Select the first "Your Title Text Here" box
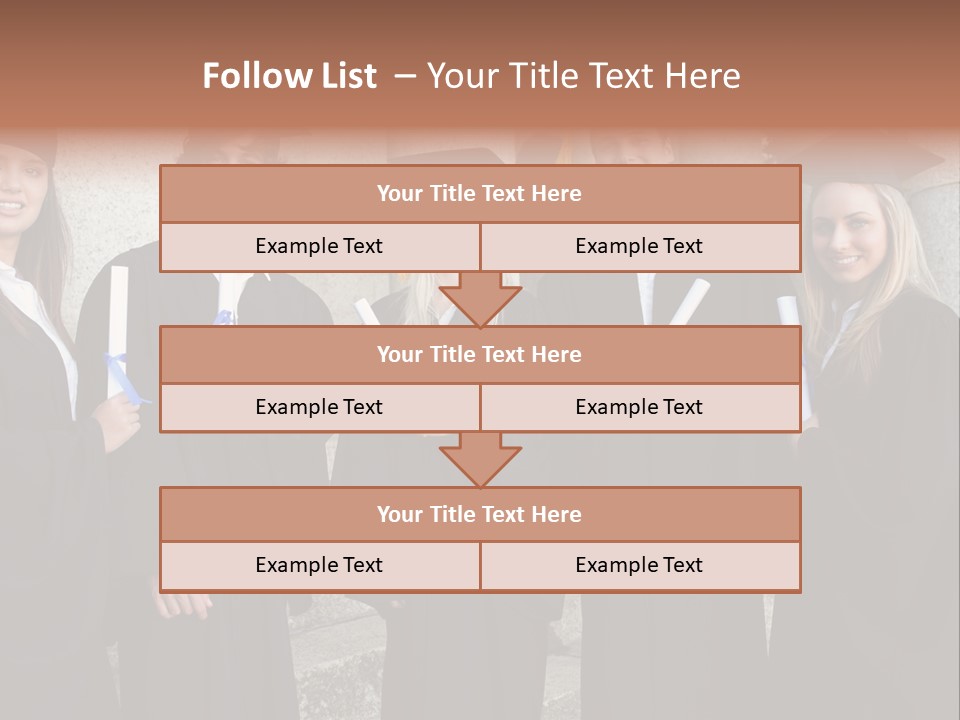960x720 pixels. tap(480, 193)
